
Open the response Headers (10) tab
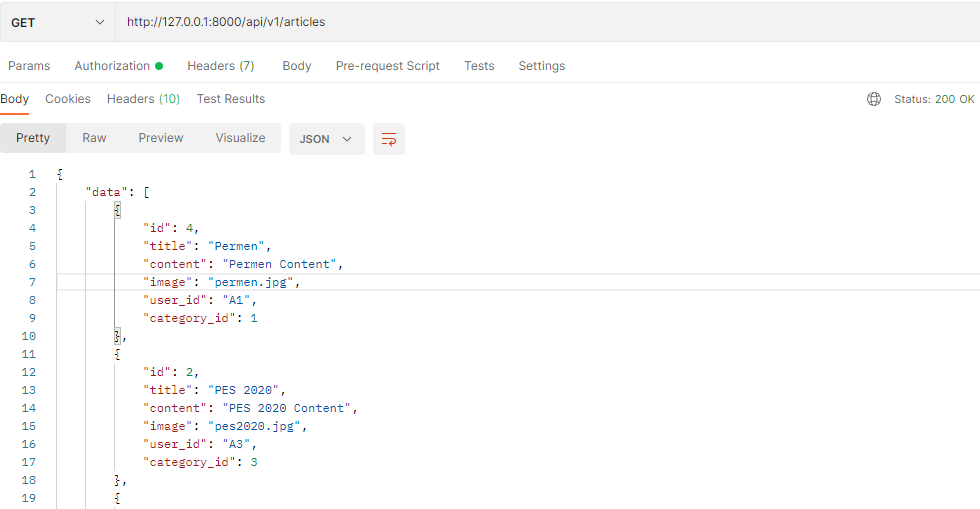[143, 99]
